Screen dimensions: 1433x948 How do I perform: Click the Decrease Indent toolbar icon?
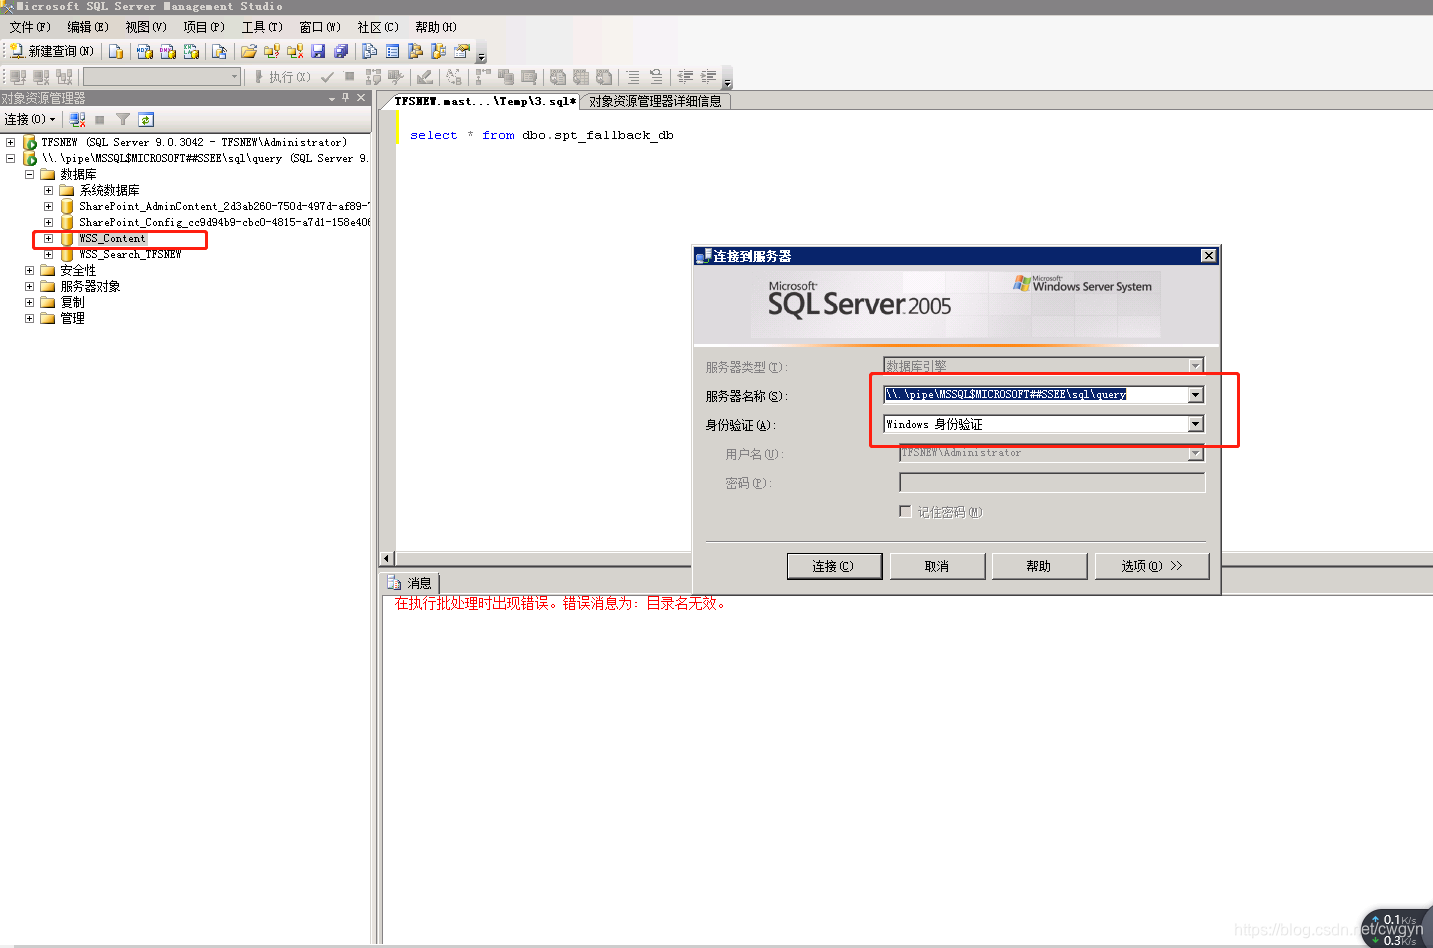click(685, 77)
